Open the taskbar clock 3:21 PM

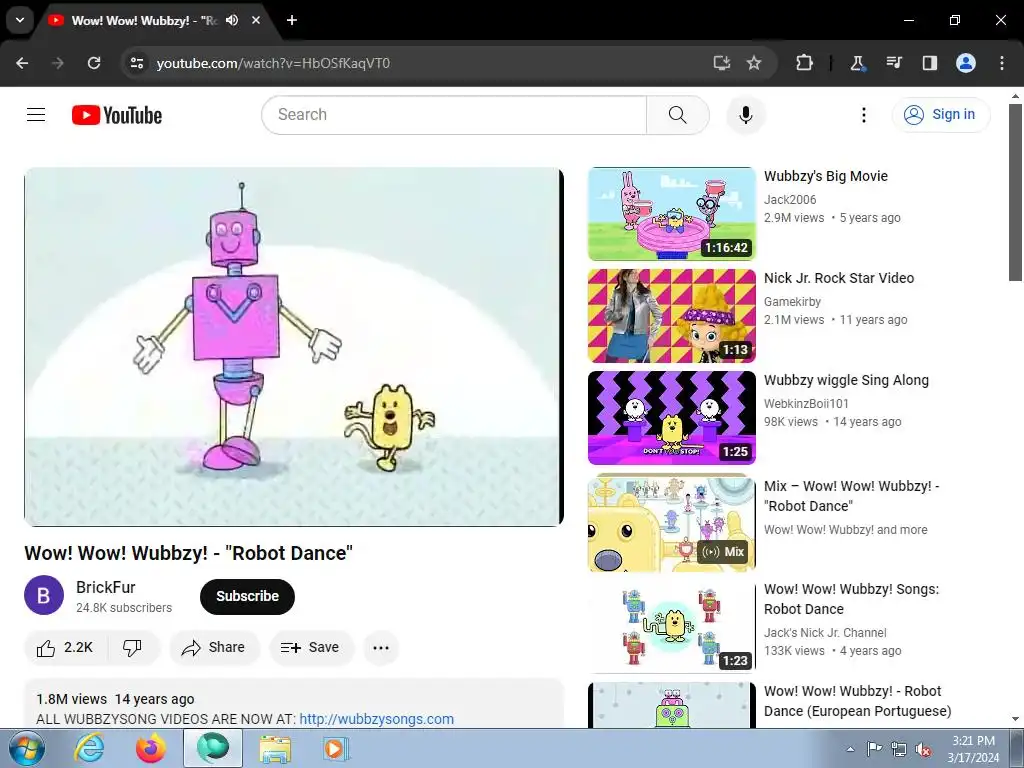pyautogui.click(x=973, y=749)
